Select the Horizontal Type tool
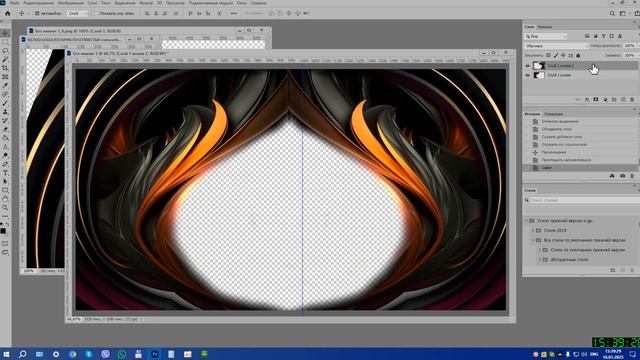640x360 pixels. pos(5,173)
